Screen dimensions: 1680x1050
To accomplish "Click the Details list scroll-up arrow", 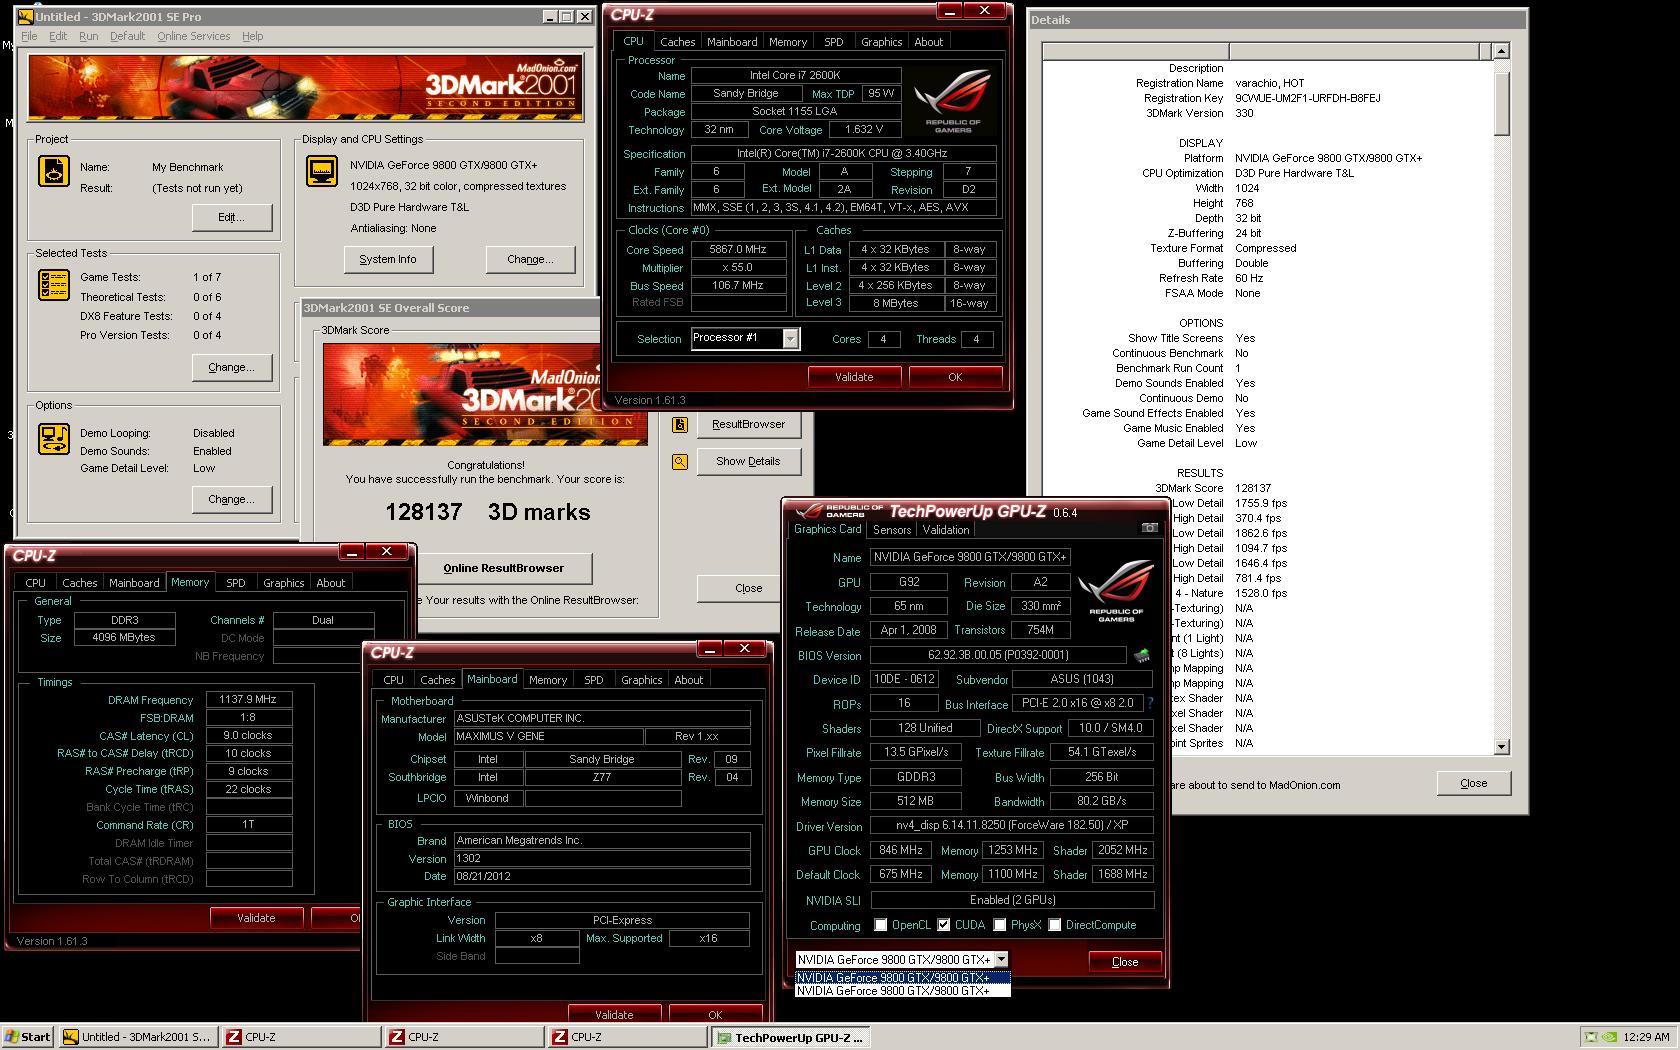I will [1501, 51].
